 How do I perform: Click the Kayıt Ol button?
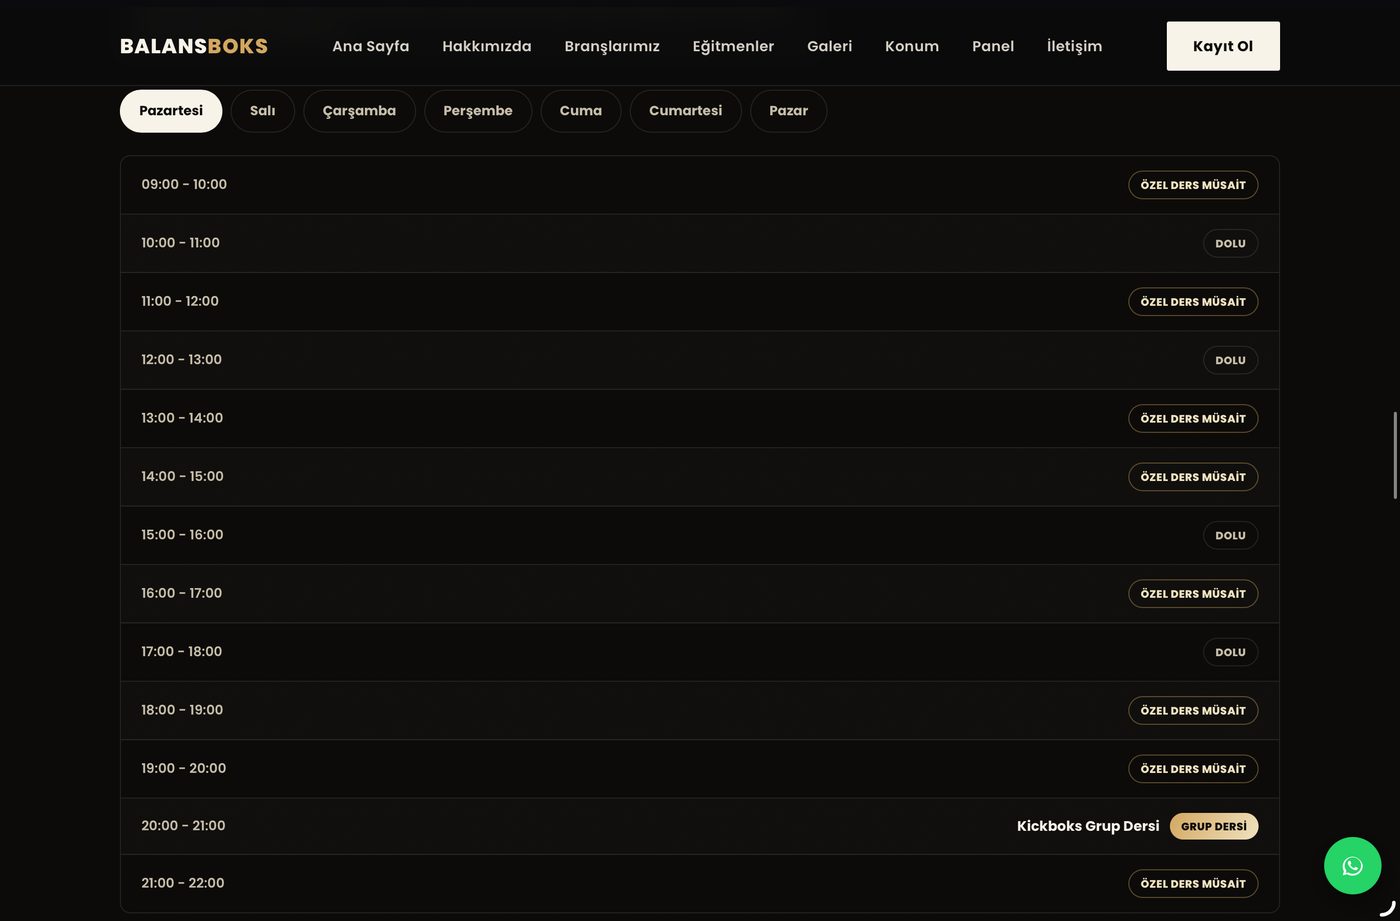1223,46
